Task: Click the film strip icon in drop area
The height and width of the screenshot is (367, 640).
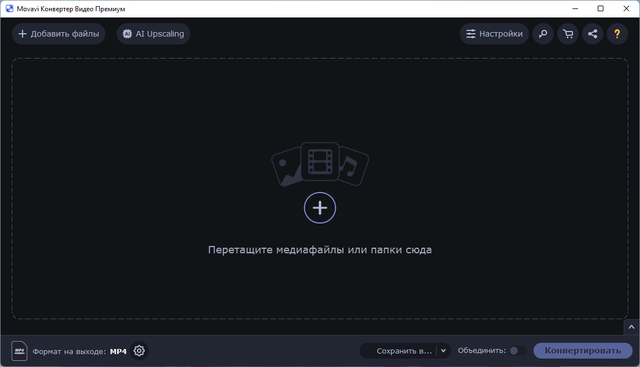Action: tap(320, 161)
